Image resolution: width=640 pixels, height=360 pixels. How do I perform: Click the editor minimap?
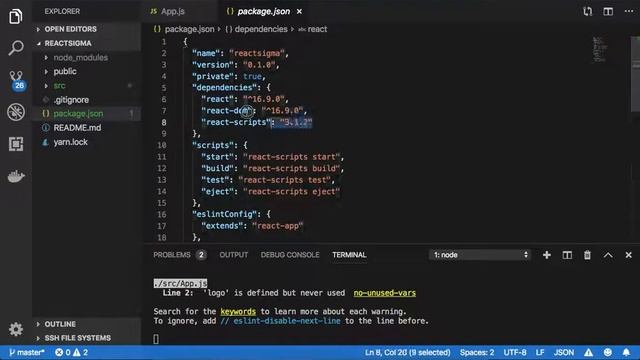[599, 49]
